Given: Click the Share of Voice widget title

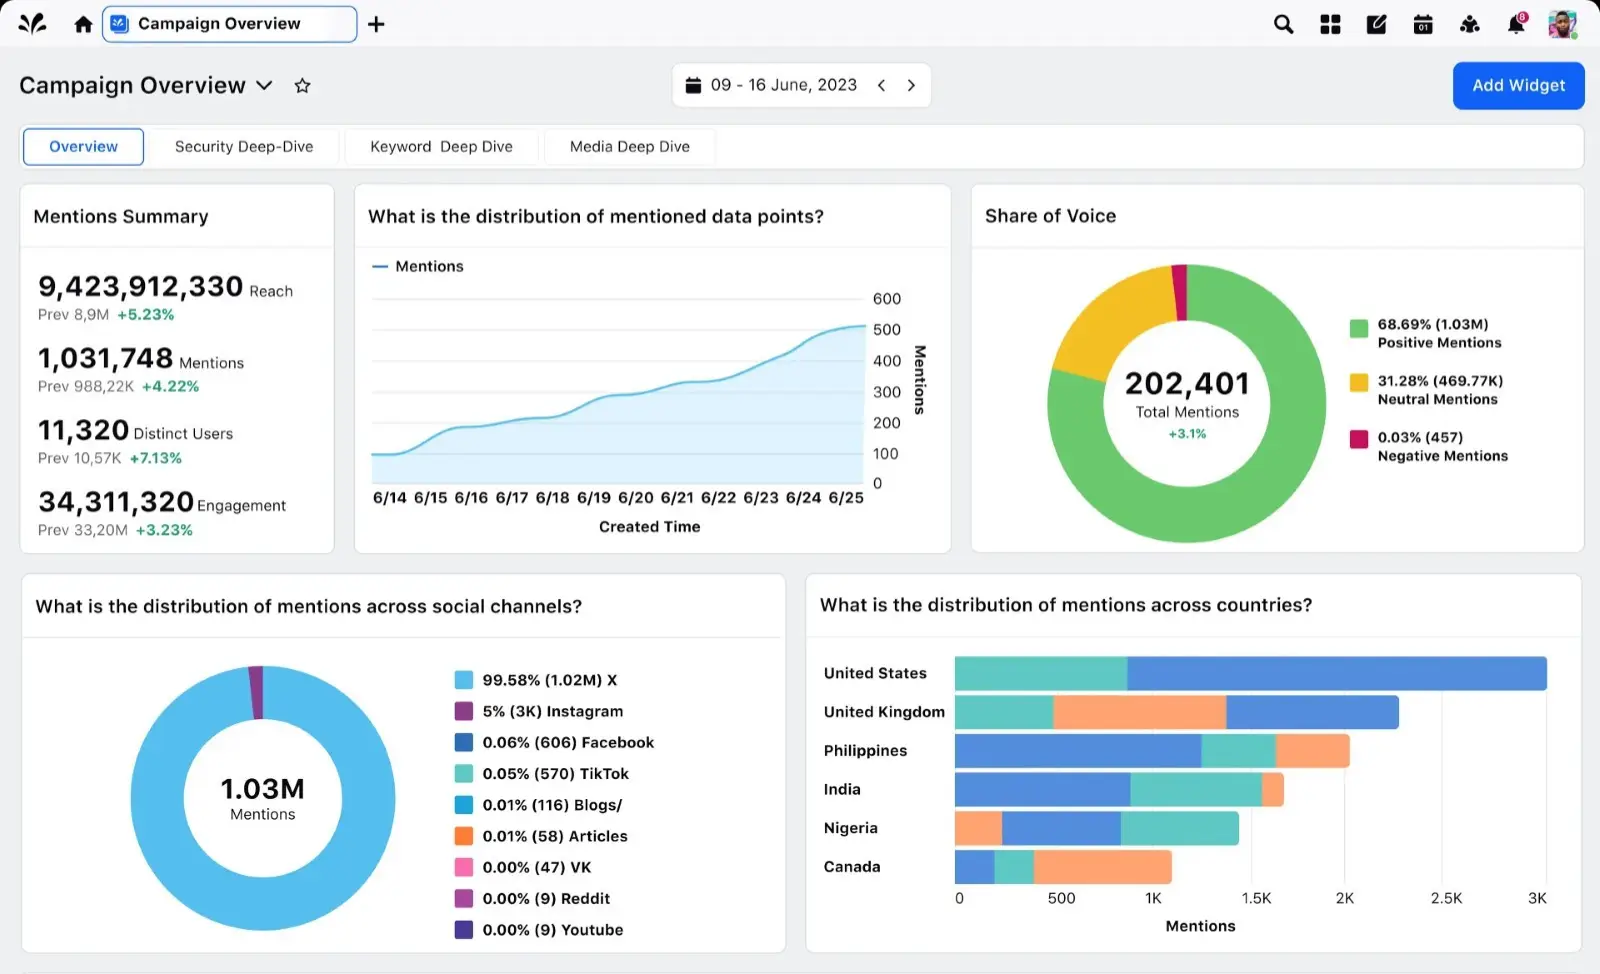Looking at the screenshot, I should (1050, 215).
